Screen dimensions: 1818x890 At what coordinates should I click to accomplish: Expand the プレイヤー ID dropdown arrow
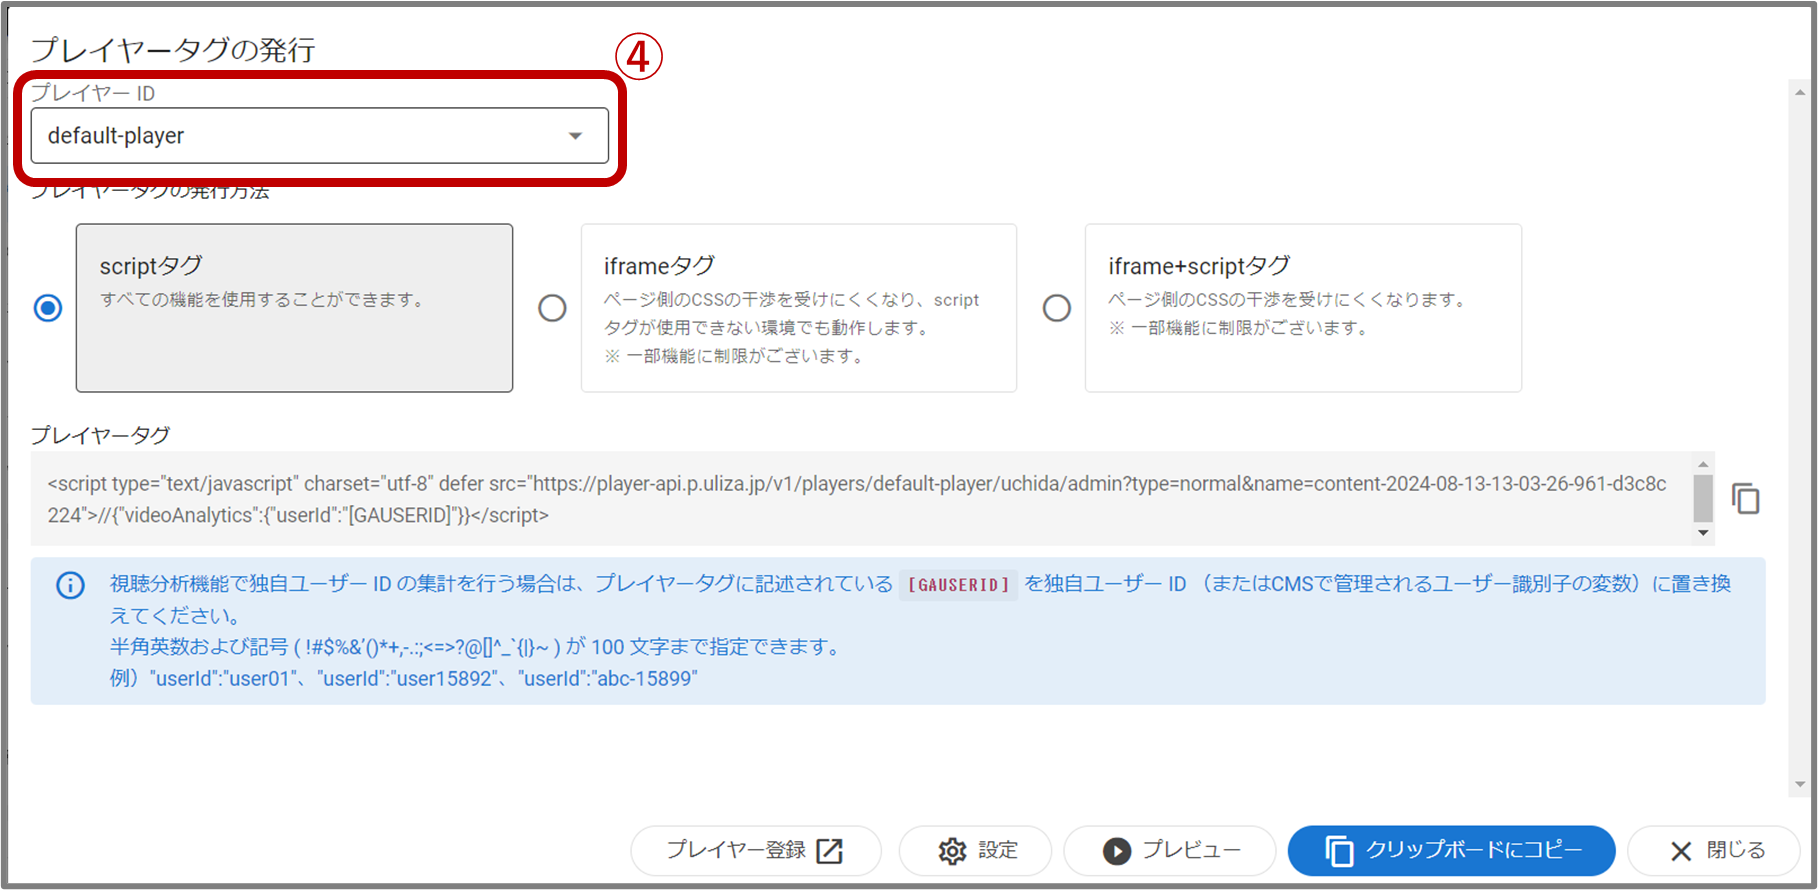[575, 136]
